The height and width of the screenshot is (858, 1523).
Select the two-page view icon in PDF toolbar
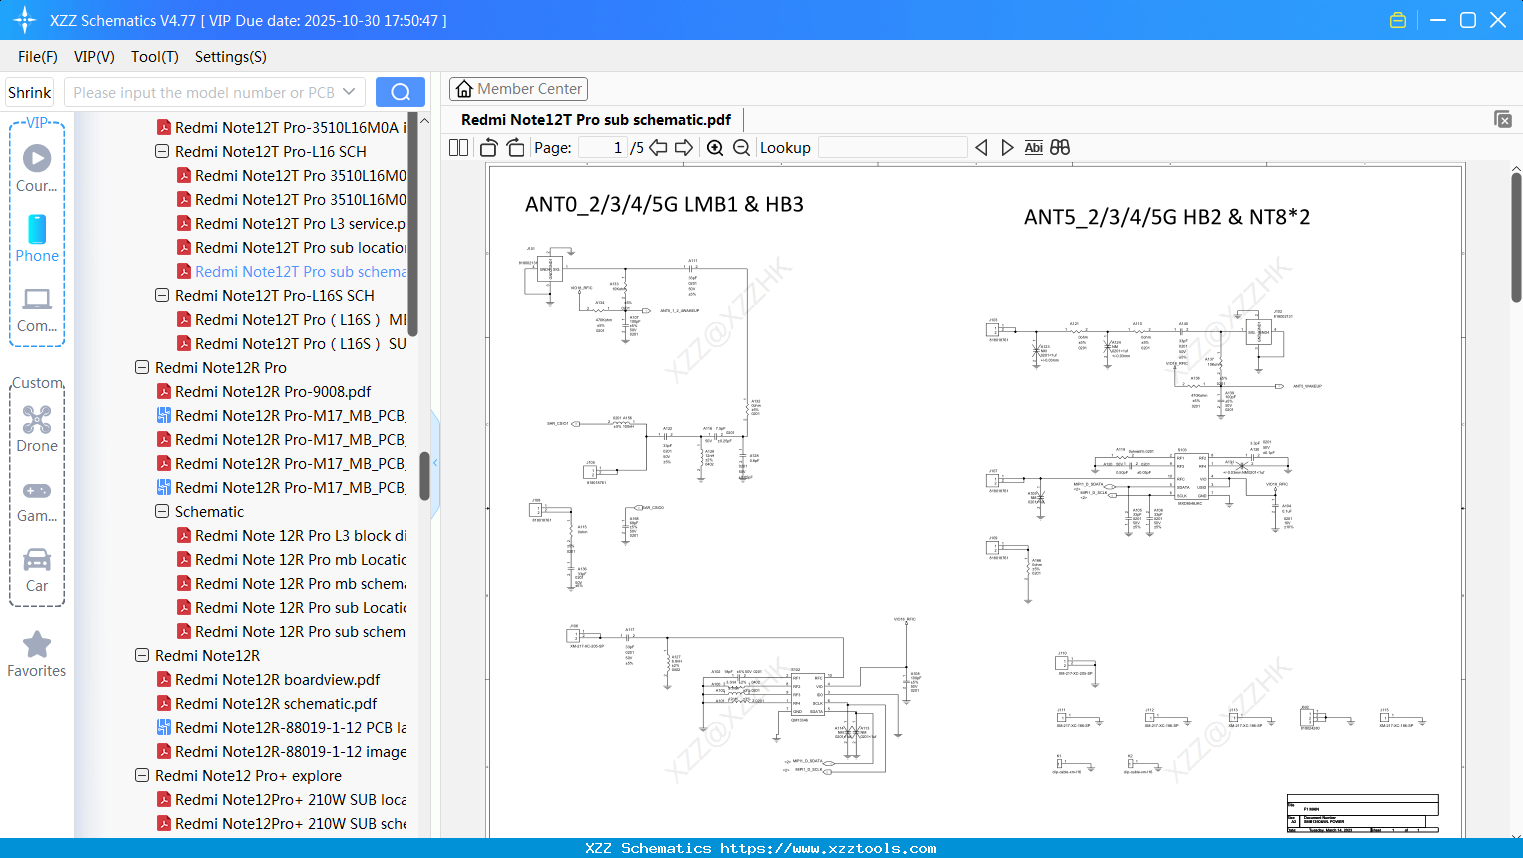click(457, 147)
